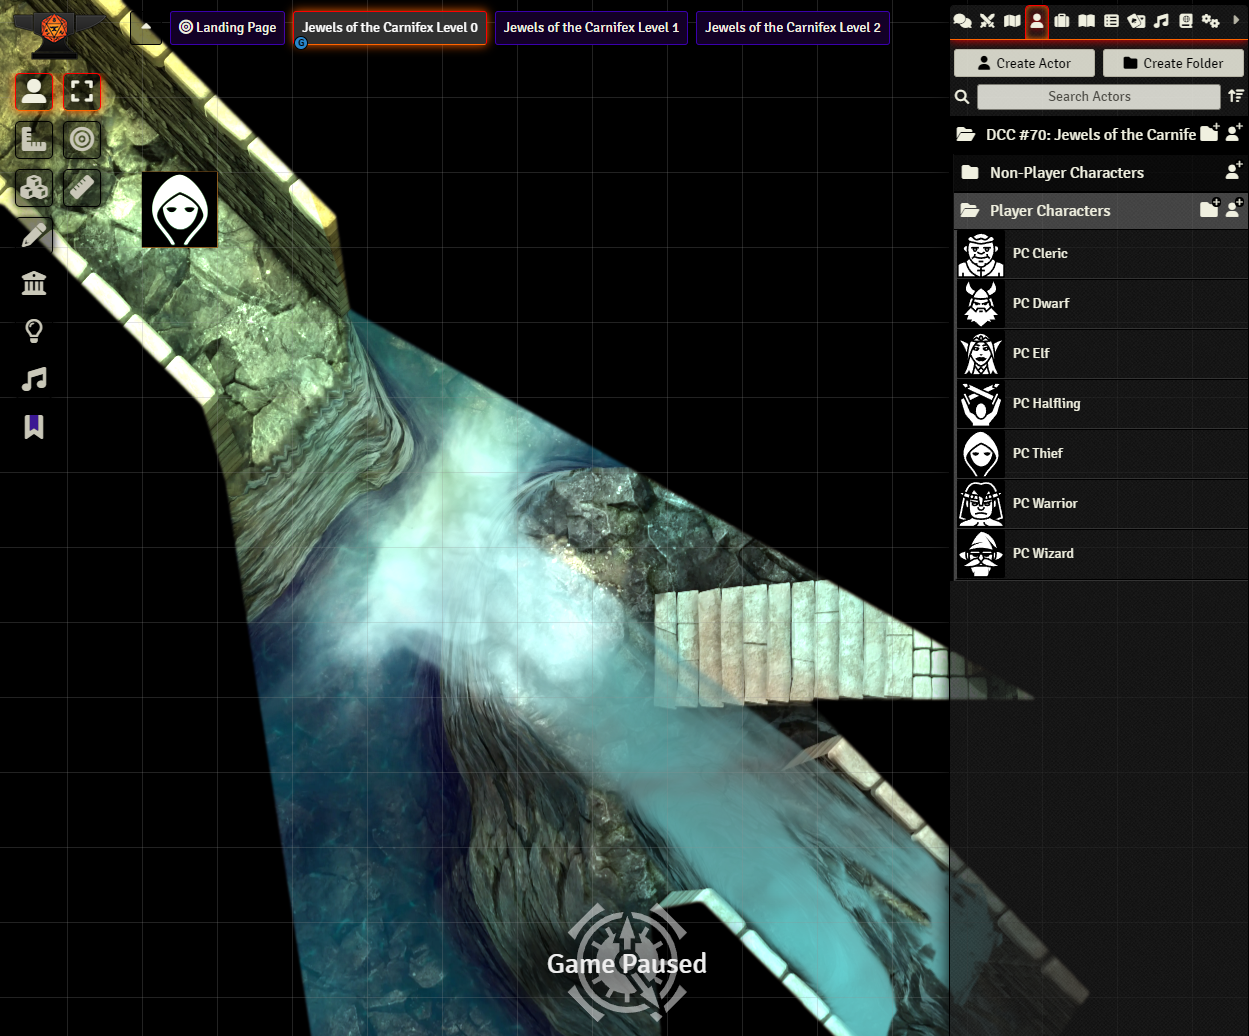Image resolution: width=1249 pixels, height=1036 pixels.
Task: Select the Actors directory sidebar tab
Action: tap(1037, 20)
